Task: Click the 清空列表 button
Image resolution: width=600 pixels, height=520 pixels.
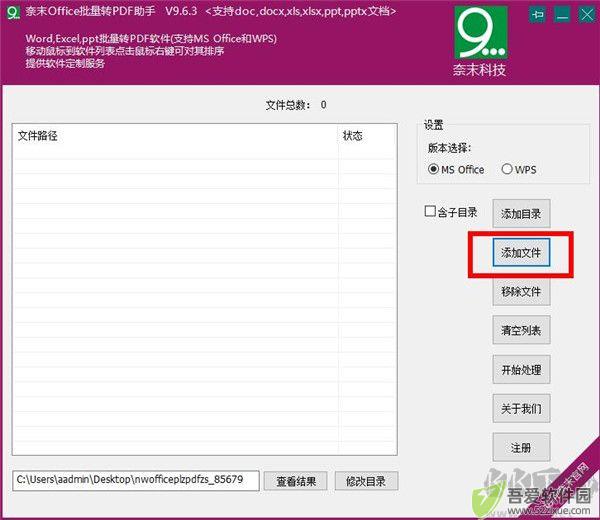Action: [x=521, y=330]
